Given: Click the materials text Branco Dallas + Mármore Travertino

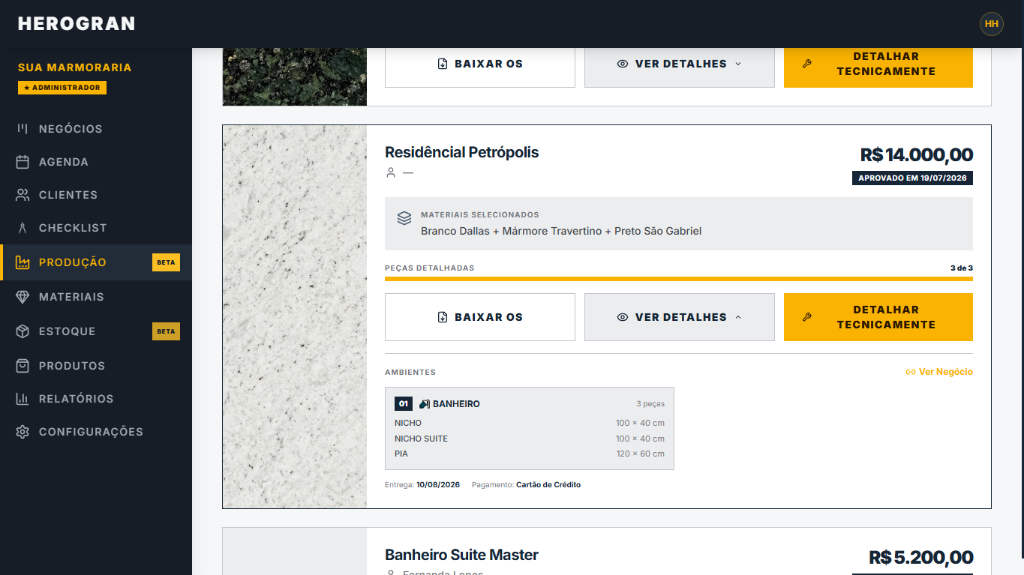Looking at the screenshot, I should click(x=561, y=231).
